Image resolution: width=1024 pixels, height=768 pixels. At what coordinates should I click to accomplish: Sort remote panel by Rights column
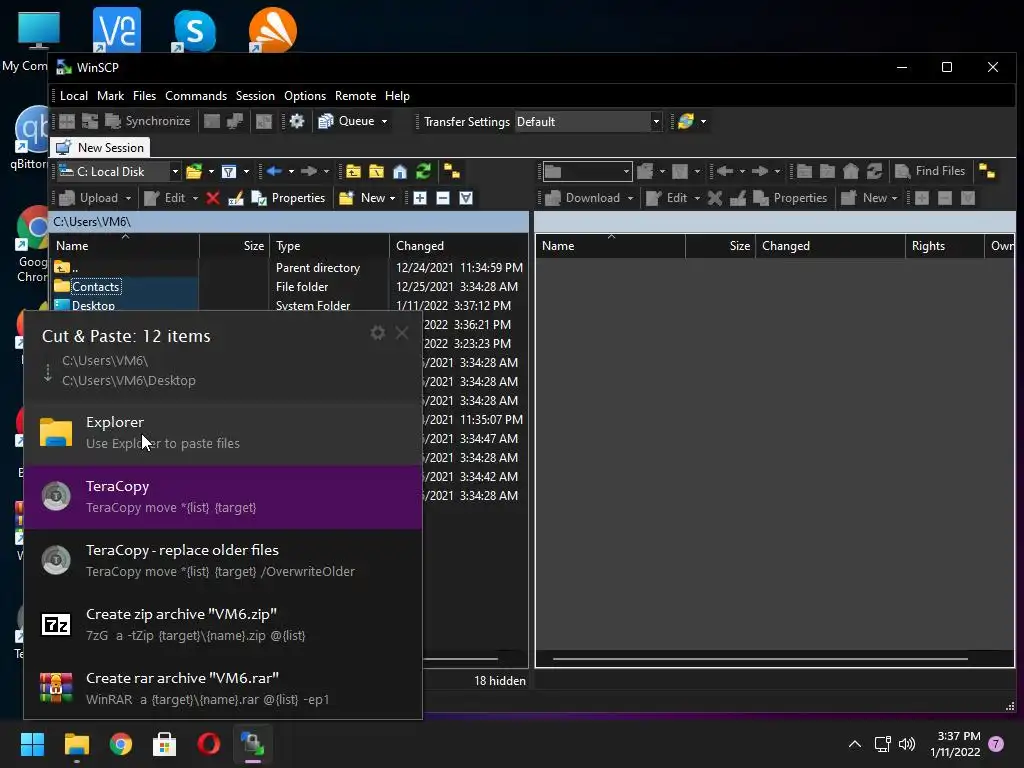[x=944, y=246]
